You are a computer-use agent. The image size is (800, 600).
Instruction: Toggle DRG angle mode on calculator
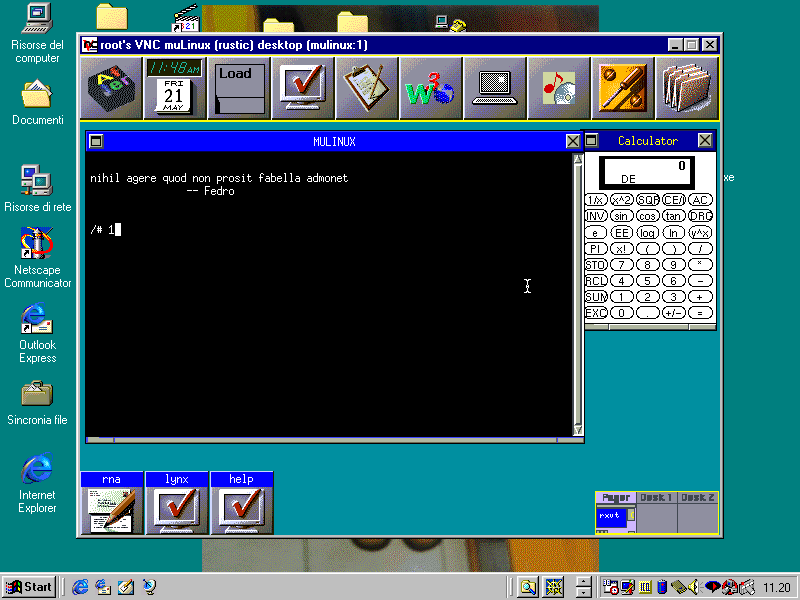click(x=701, y=216)
